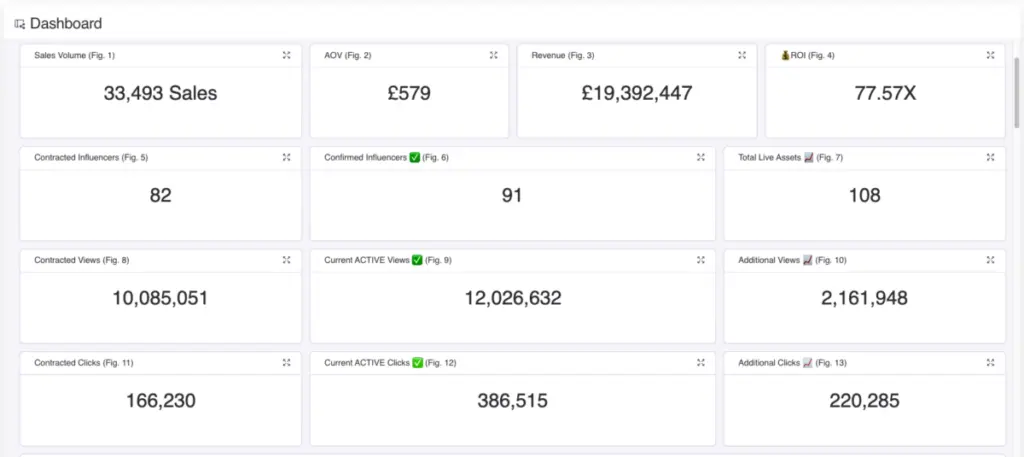Maximize the Contracted Influencers card
The image size is (1024, 457).
[286, 157]
